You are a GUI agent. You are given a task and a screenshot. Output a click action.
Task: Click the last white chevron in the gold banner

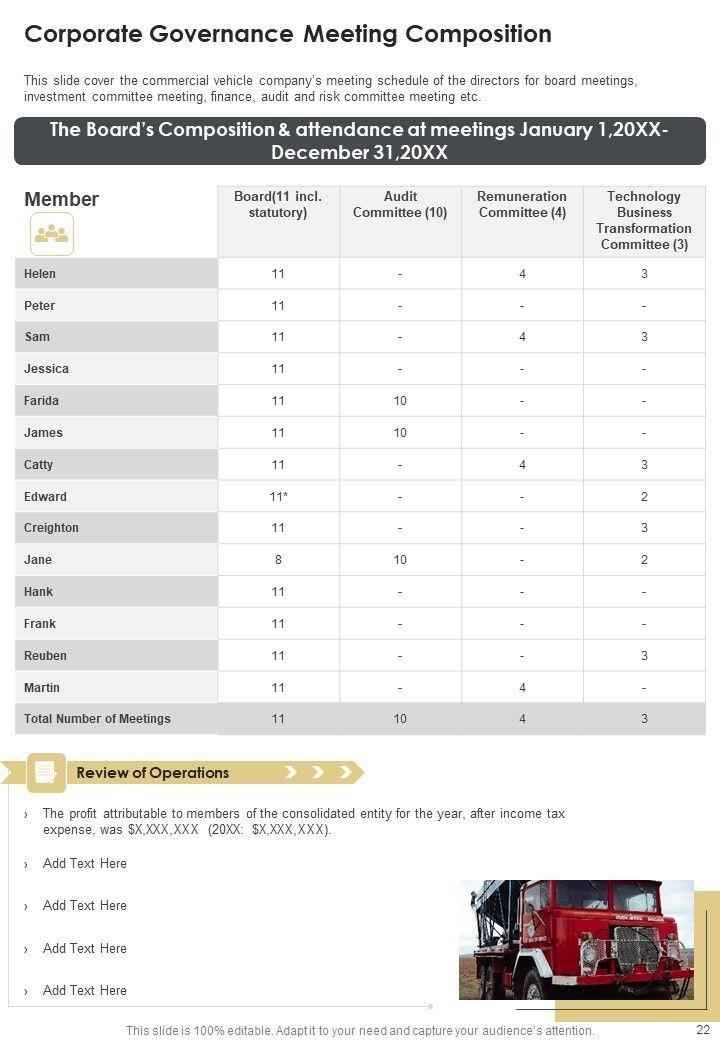tap(345, 772)
